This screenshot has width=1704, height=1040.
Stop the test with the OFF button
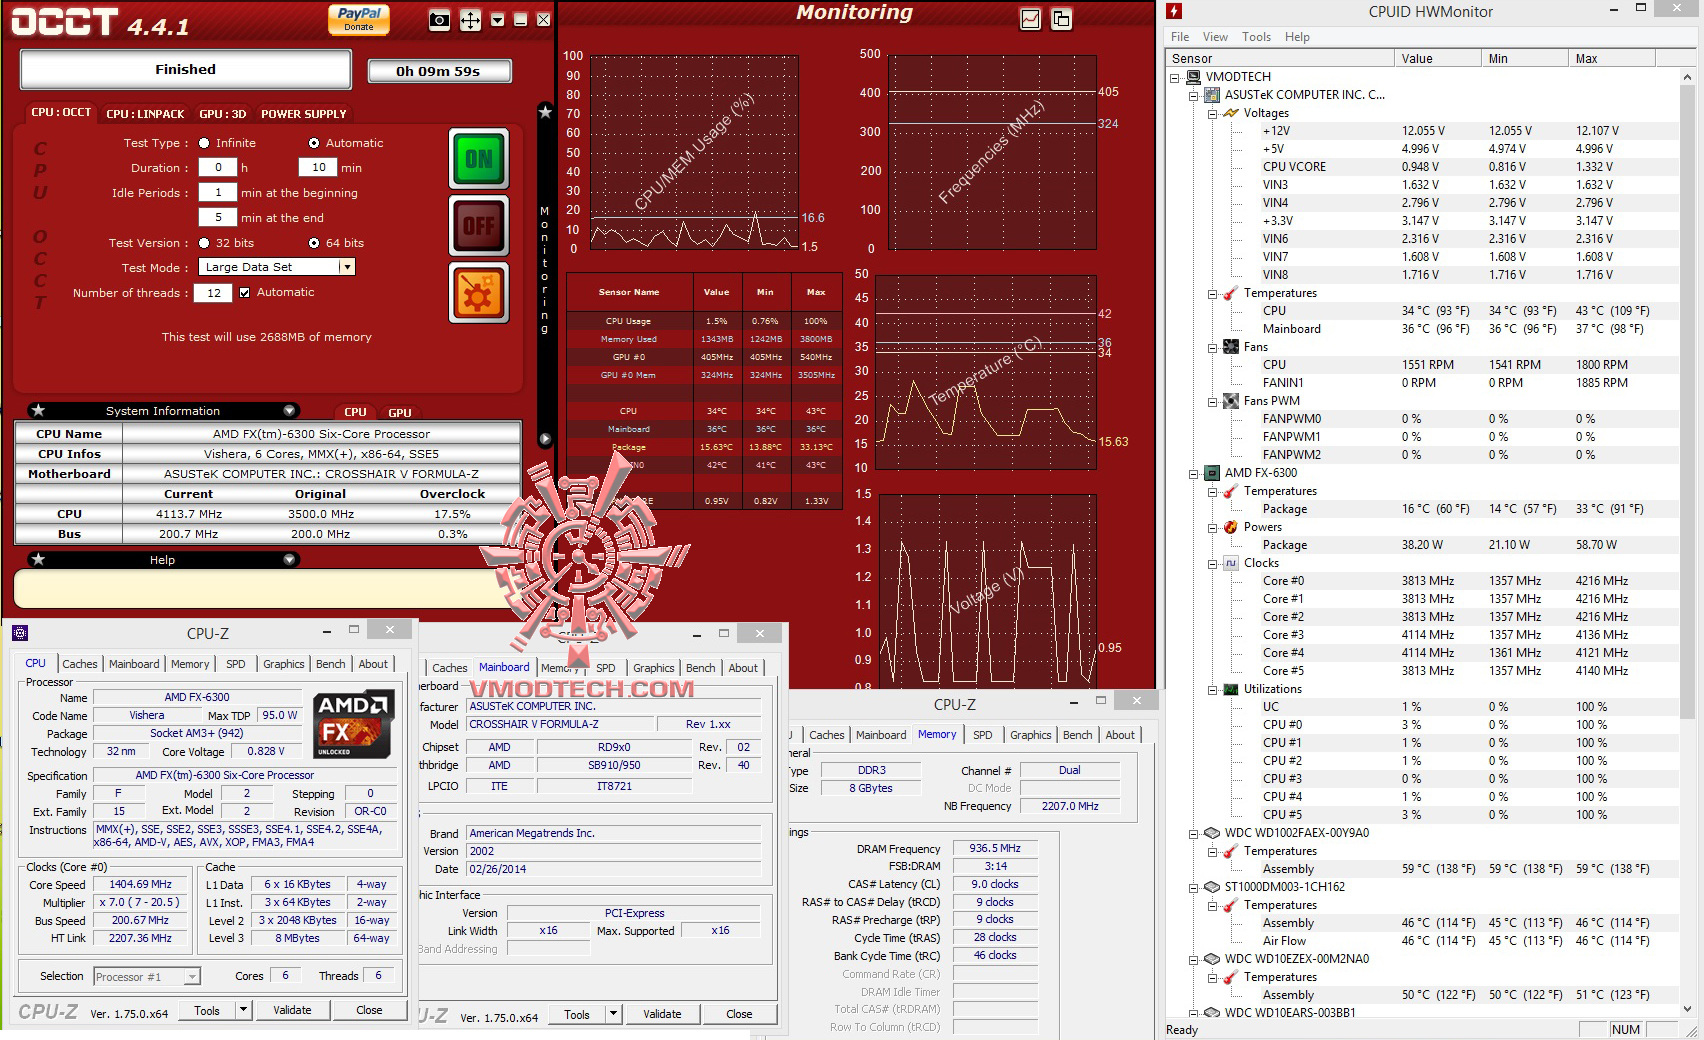point(479,225)
